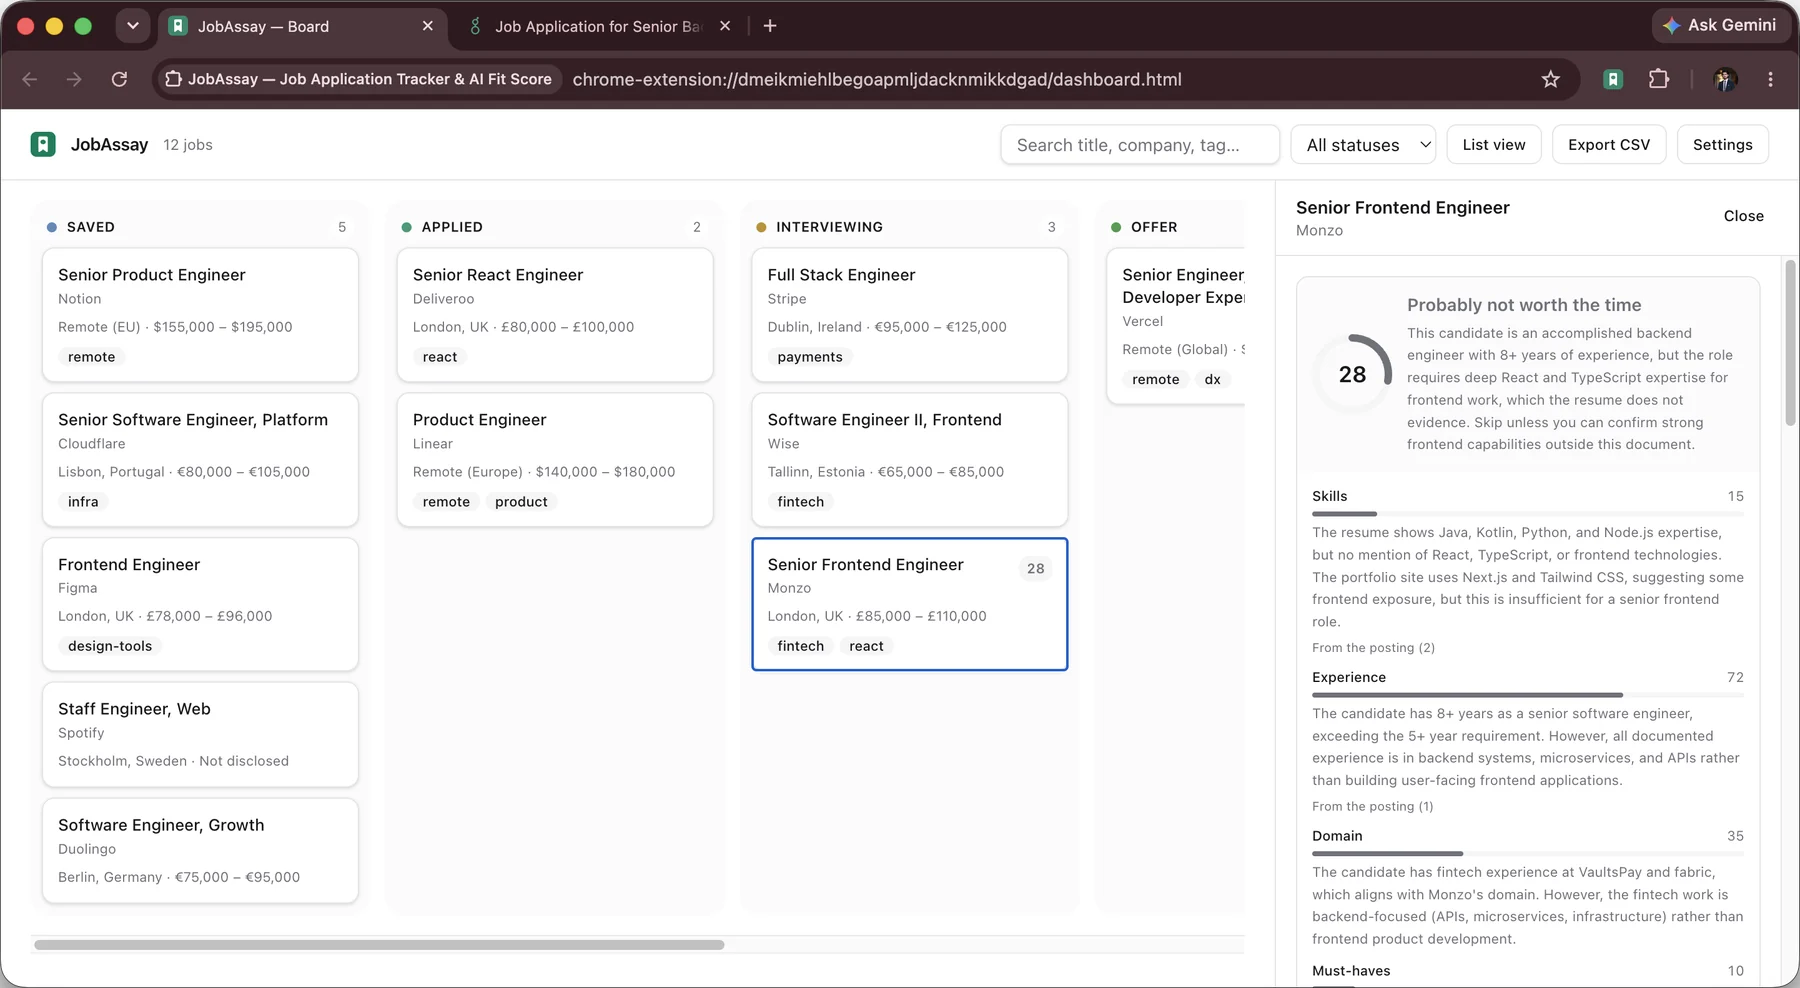The width and height of the screenshot is (1800, 988).
Task: Click the APPLIED column header
Action: [555, 227]
